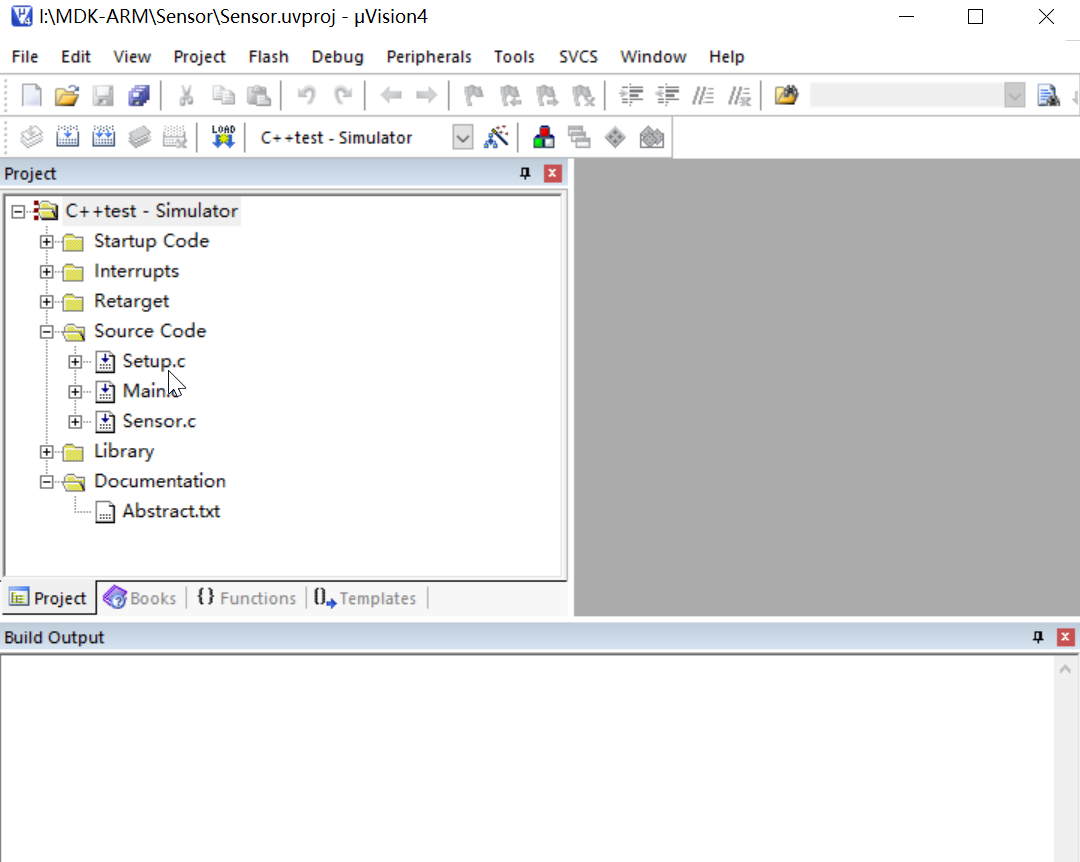
Task: Open the Tools menu
Action: (x=514, y=57)
